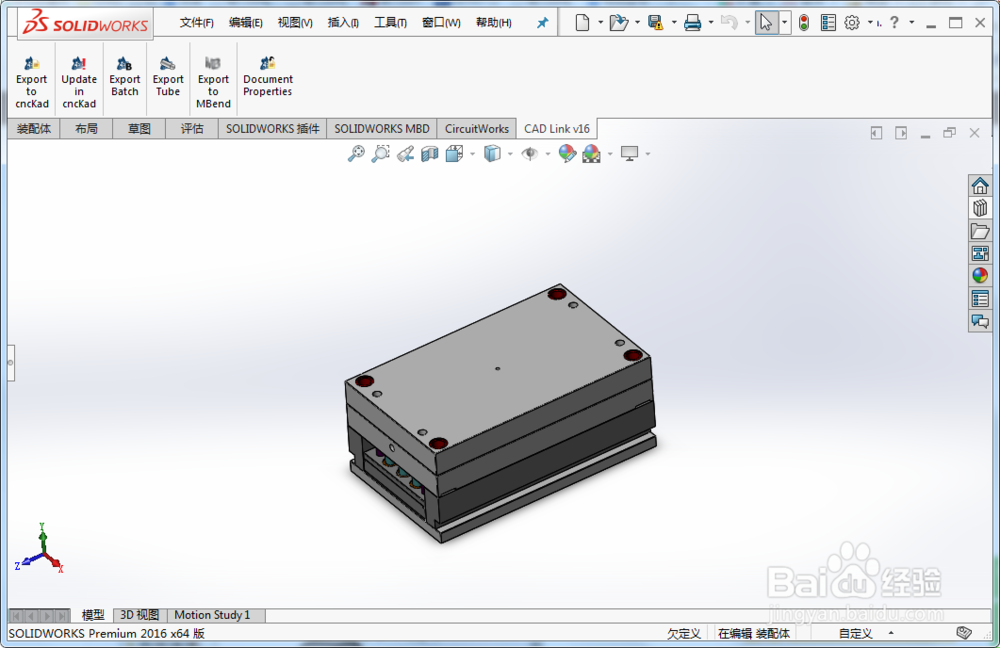Open the 工具(T) menu
The image size is (1000, 648).
point(390,23)
